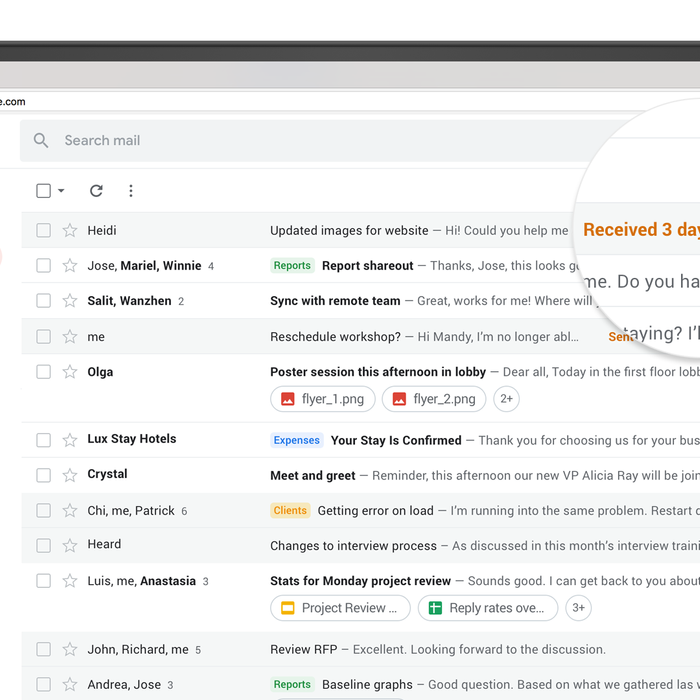Viewport: 700px width, 700px height.
Task: Star the Luis, me, Anastasia thread
Action: click(70, 581)
